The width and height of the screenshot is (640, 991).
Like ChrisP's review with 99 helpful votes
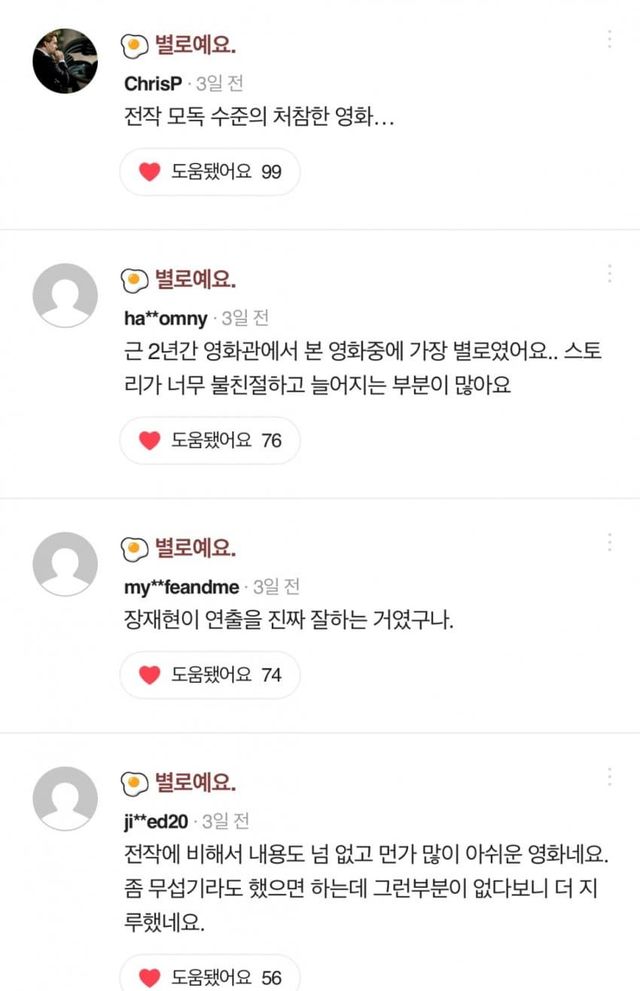click(x=209, y=172)
